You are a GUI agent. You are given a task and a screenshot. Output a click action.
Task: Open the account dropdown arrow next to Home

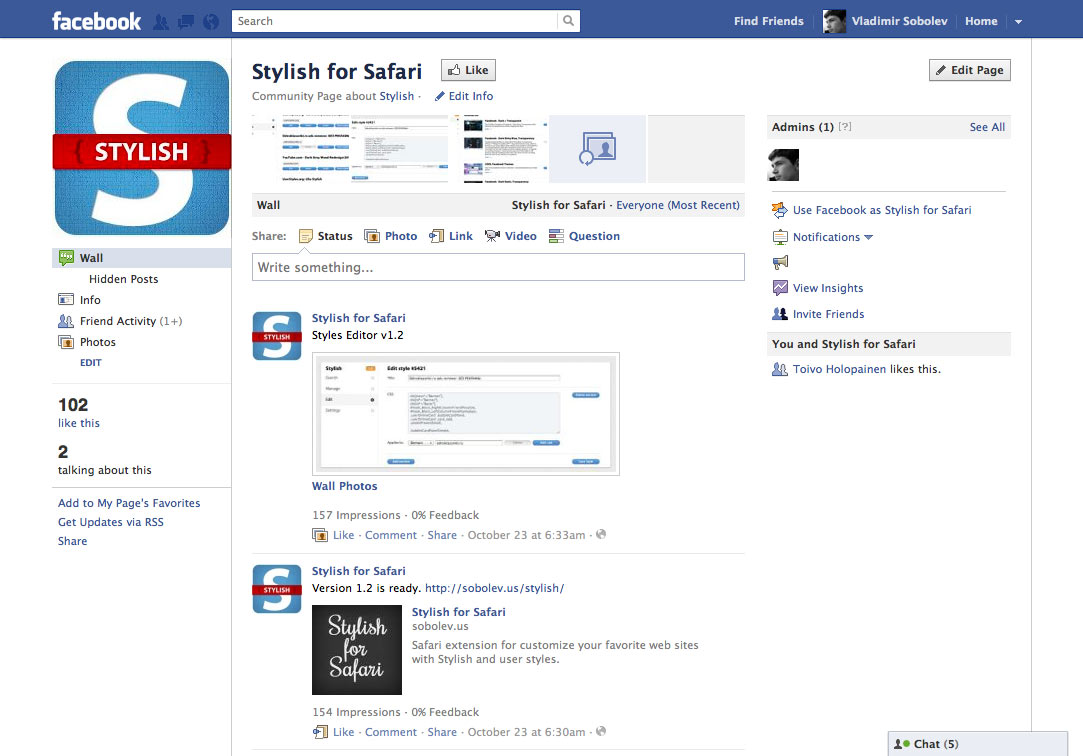click(x=1018, y=20)
